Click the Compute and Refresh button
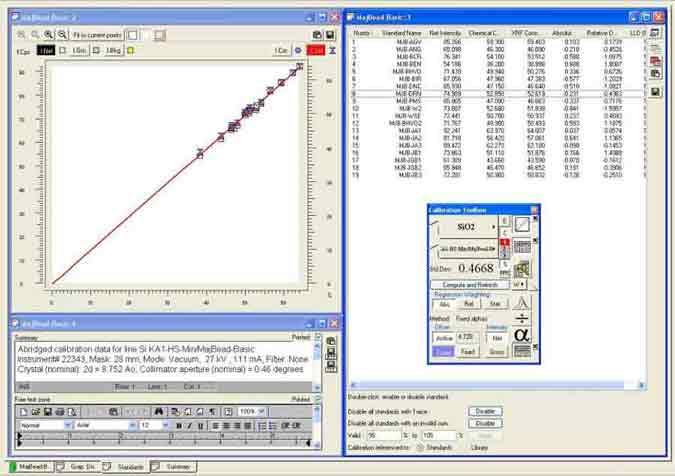Screen dimensions: 675x476 pyautogui.click(x=471, y=283)
